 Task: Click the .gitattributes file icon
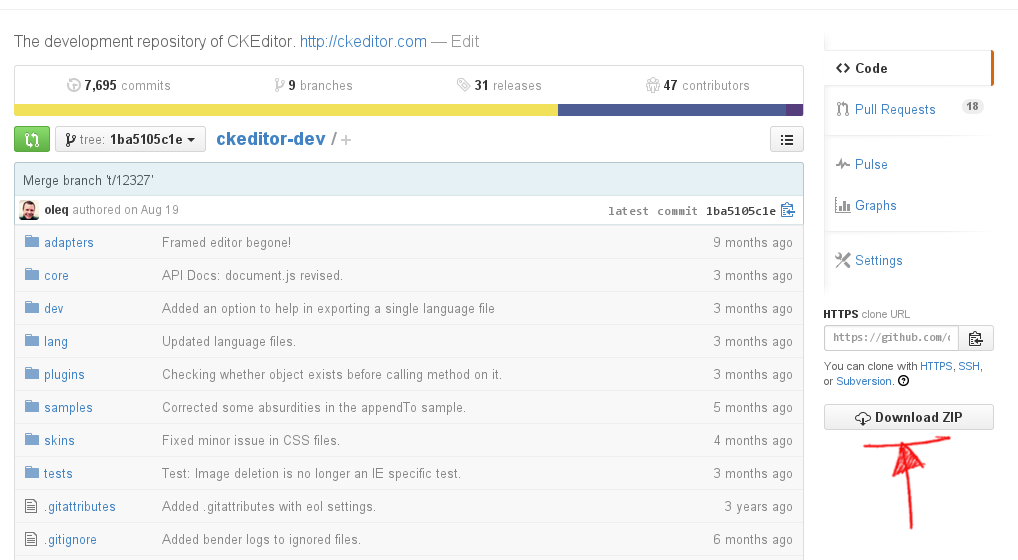31,505
